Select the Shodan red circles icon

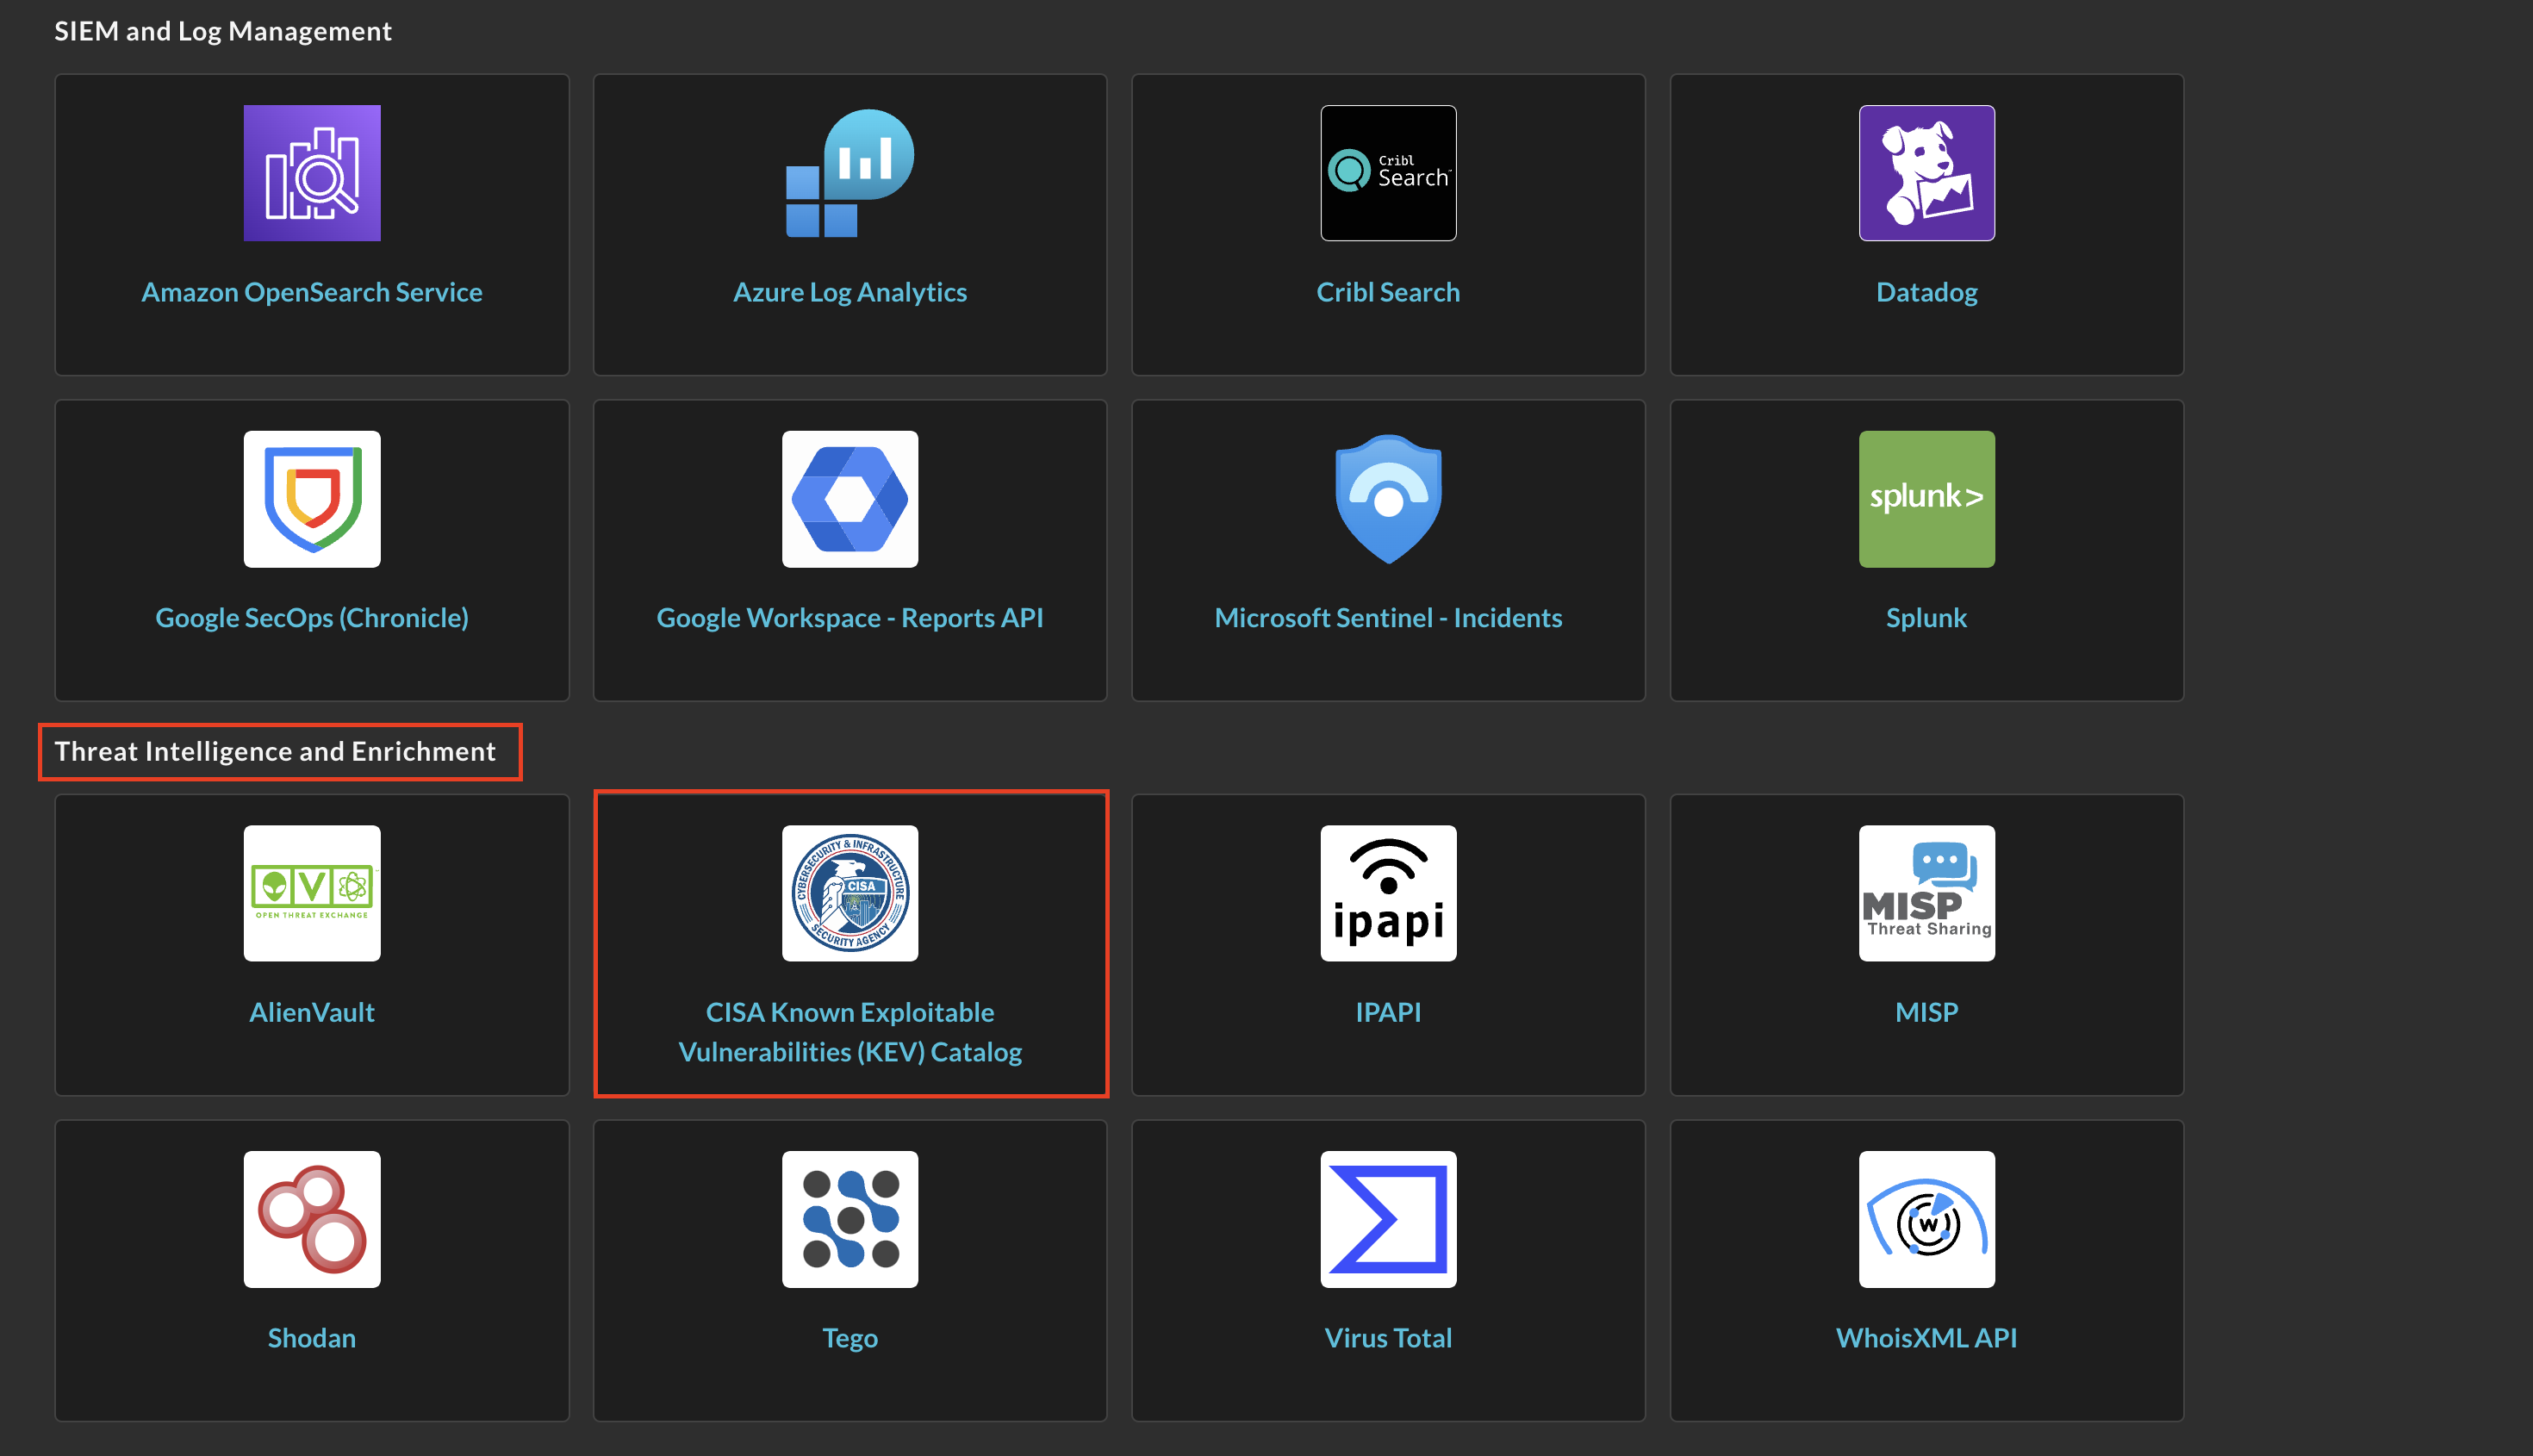point(312,1219)
